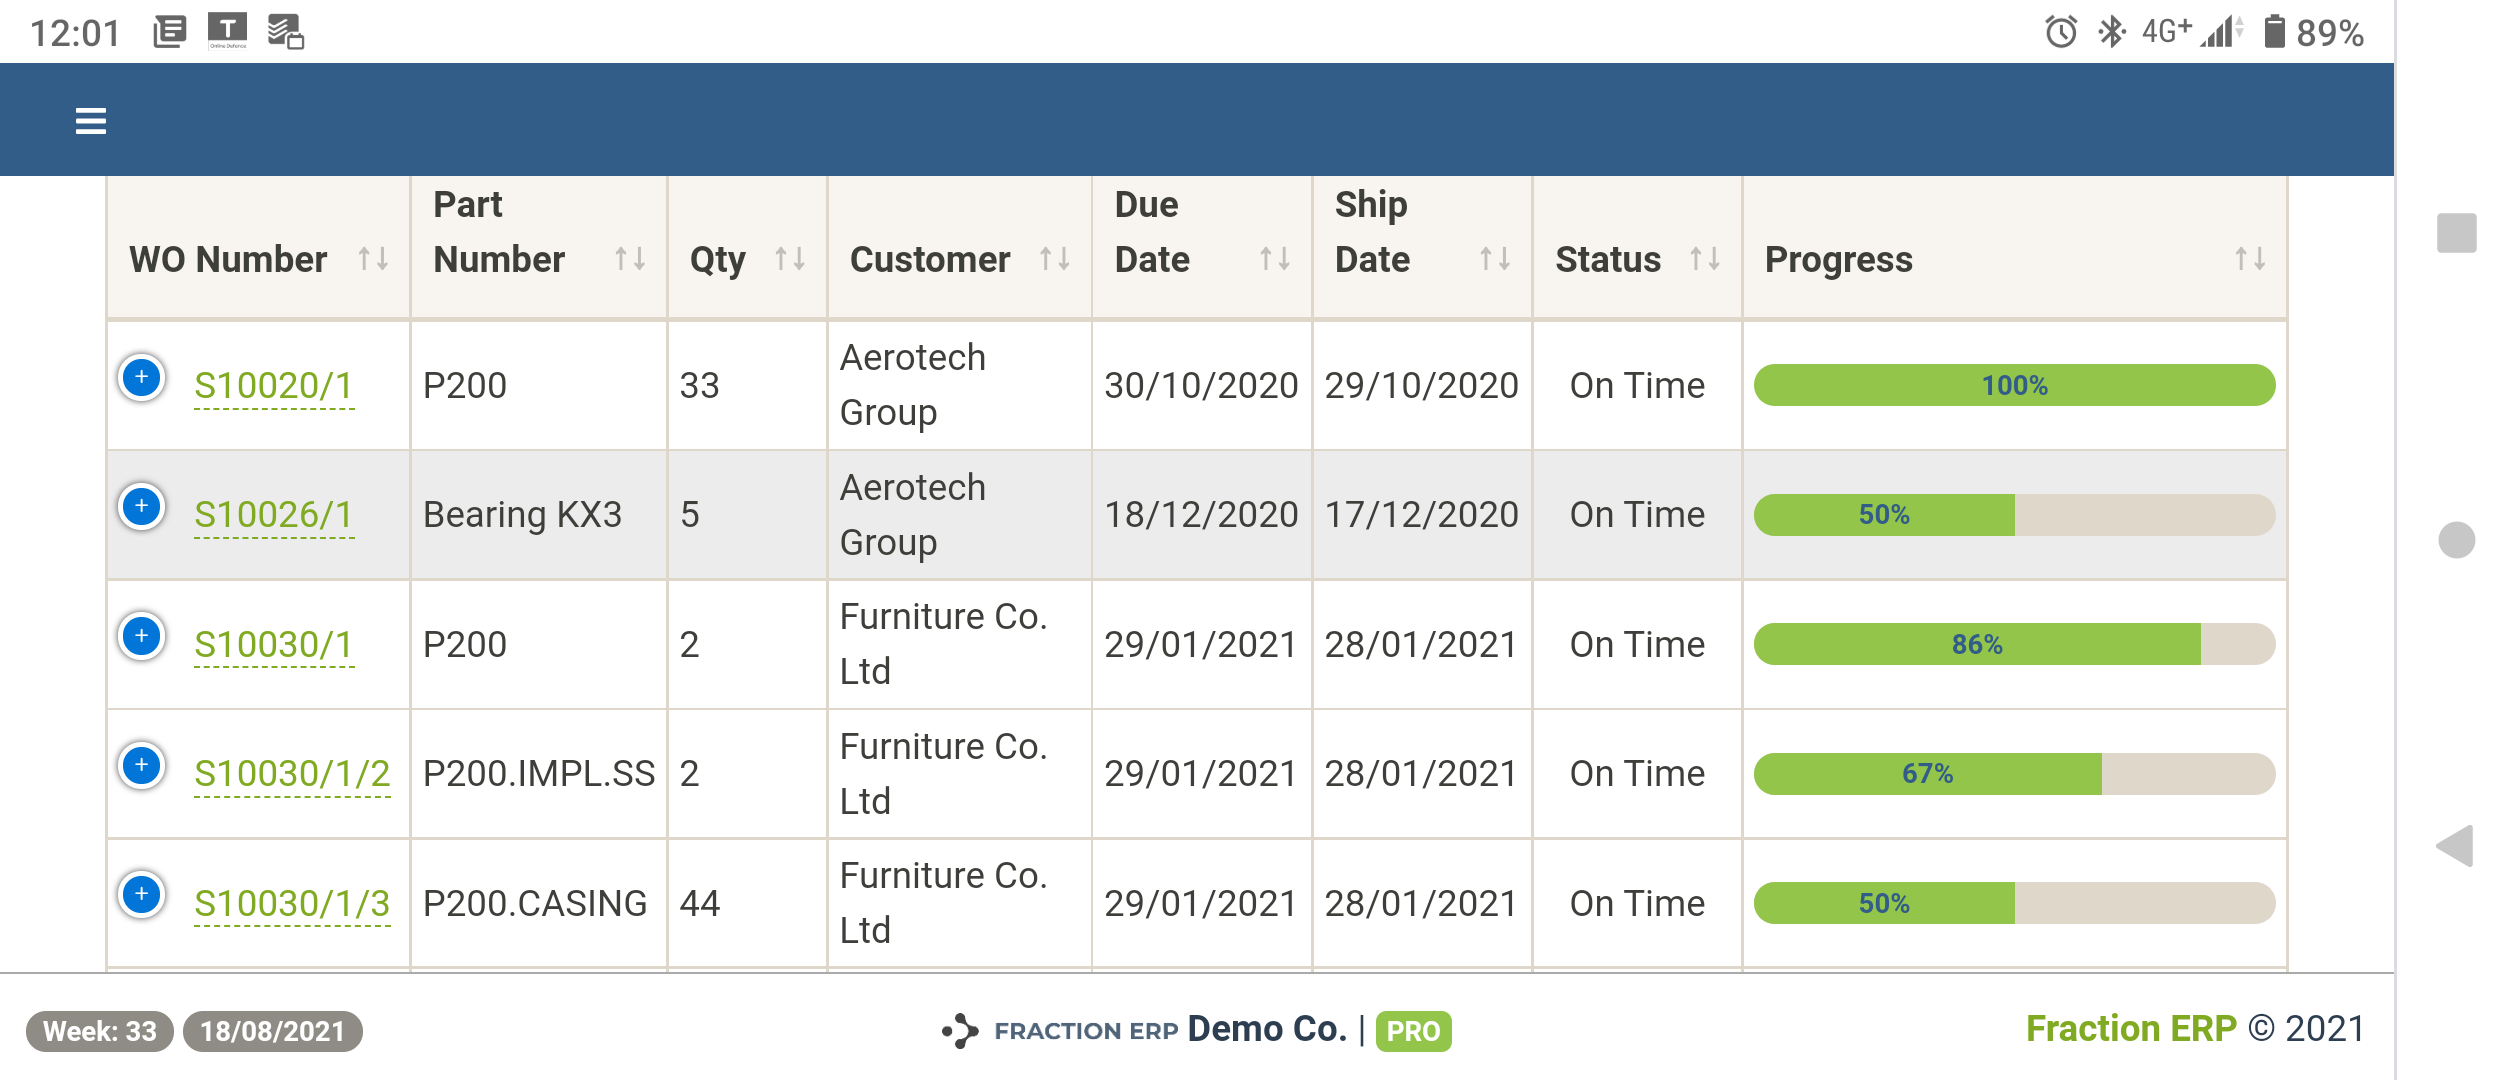
Task: Sort table by WO Number
Action: [x=373, y=260]
